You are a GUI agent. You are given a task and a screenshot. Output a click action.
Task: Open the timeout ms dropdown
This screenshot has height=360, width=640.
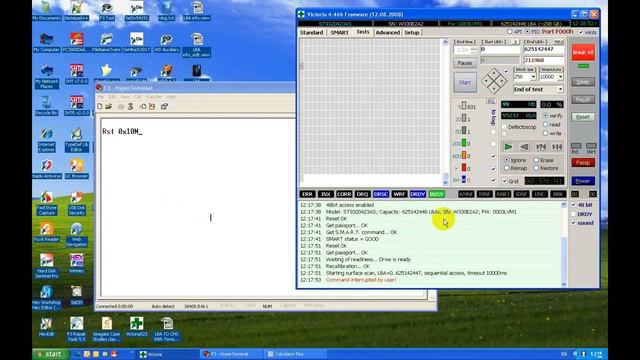(560, 77)
